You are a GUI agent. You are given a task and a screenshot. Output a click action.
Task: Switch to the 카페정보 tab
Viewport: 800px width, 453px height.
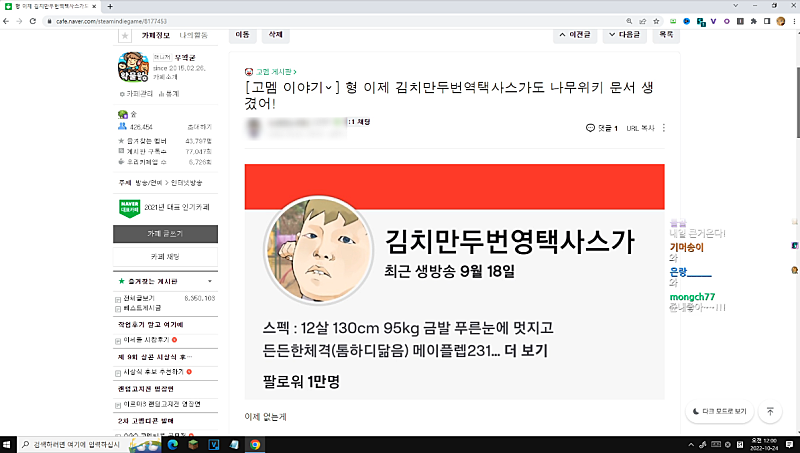point(156,35)
